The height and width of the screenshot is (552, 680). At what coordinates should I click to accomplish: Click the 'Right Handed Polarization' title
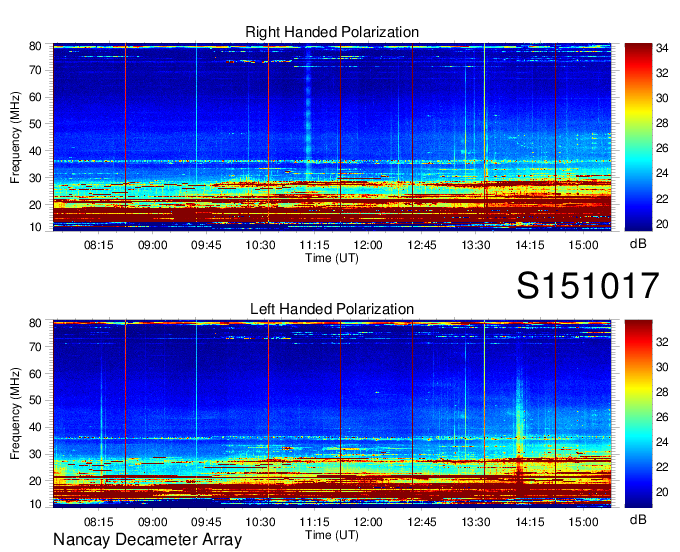click(332, 32)
